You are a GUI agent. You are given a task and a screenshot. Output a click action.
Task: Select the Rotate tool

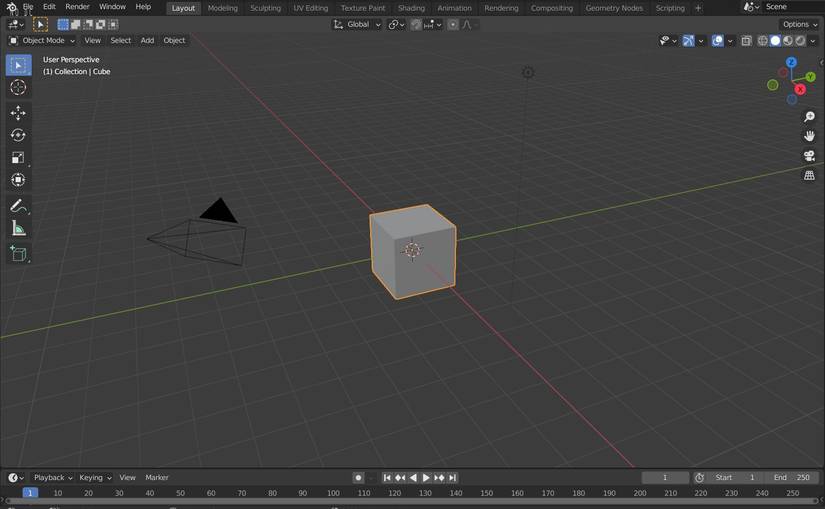tap(18, 135)
